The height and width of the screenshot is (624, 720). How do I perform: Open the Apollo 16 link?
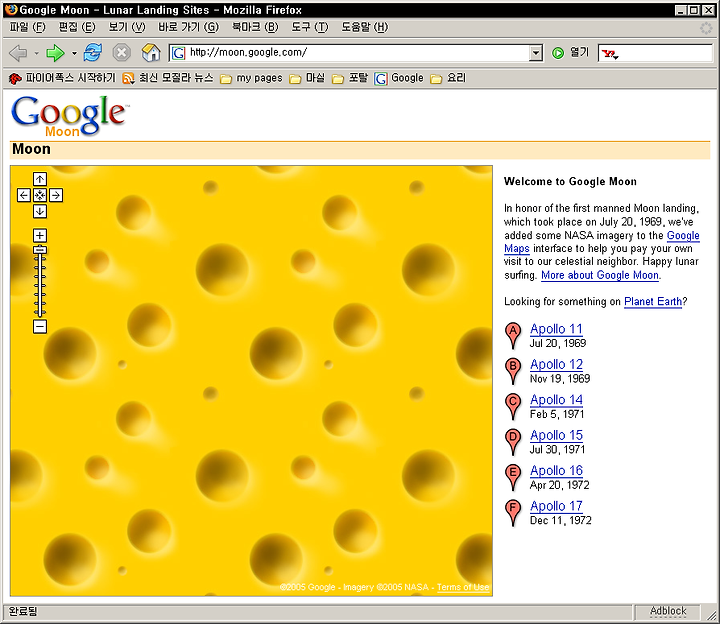tap(556, 471)
